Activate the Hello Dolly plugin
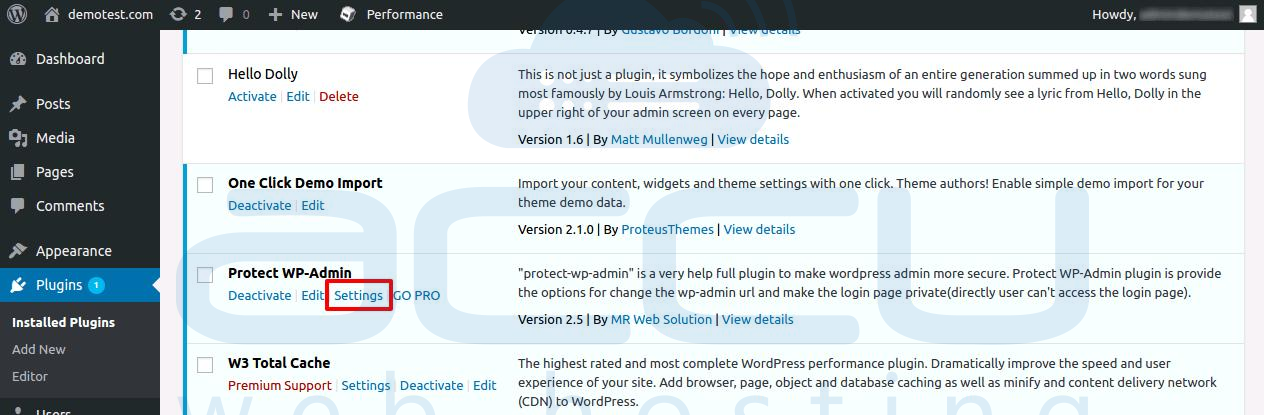Screen dimensions: 1264x415 coord(252,97)
